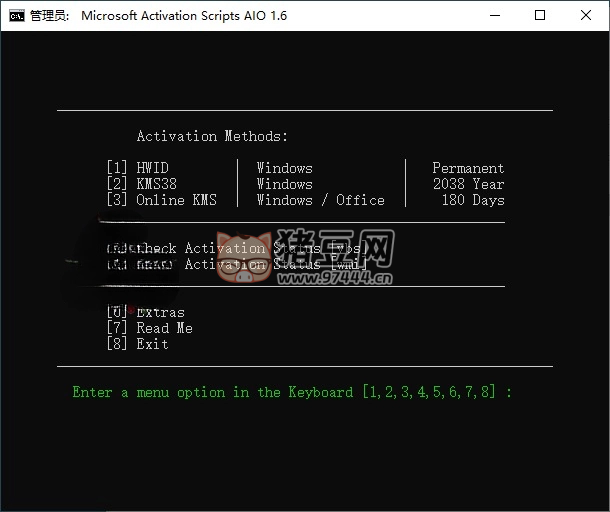Screen dimensions: 610x512
Task: Select the '[3] Online KMS' menu line
Action: 162,200
